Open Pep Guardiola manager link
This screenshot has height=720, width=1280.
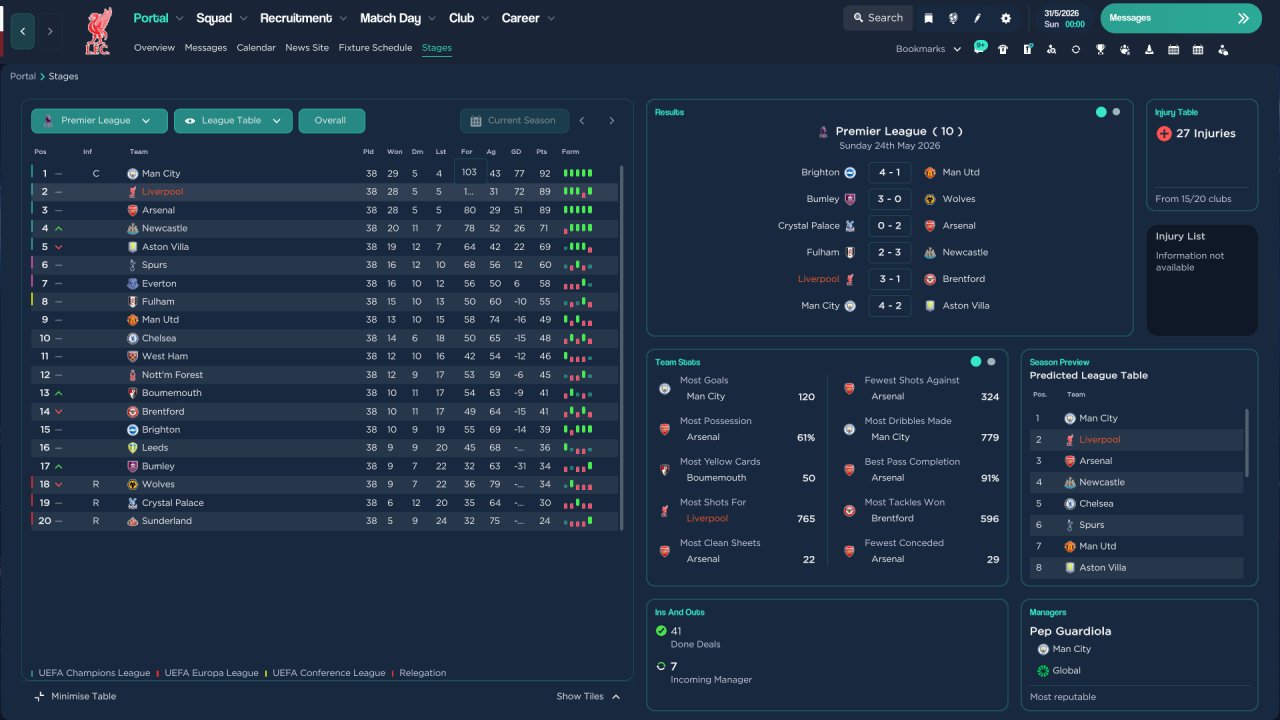point(1070,631)
